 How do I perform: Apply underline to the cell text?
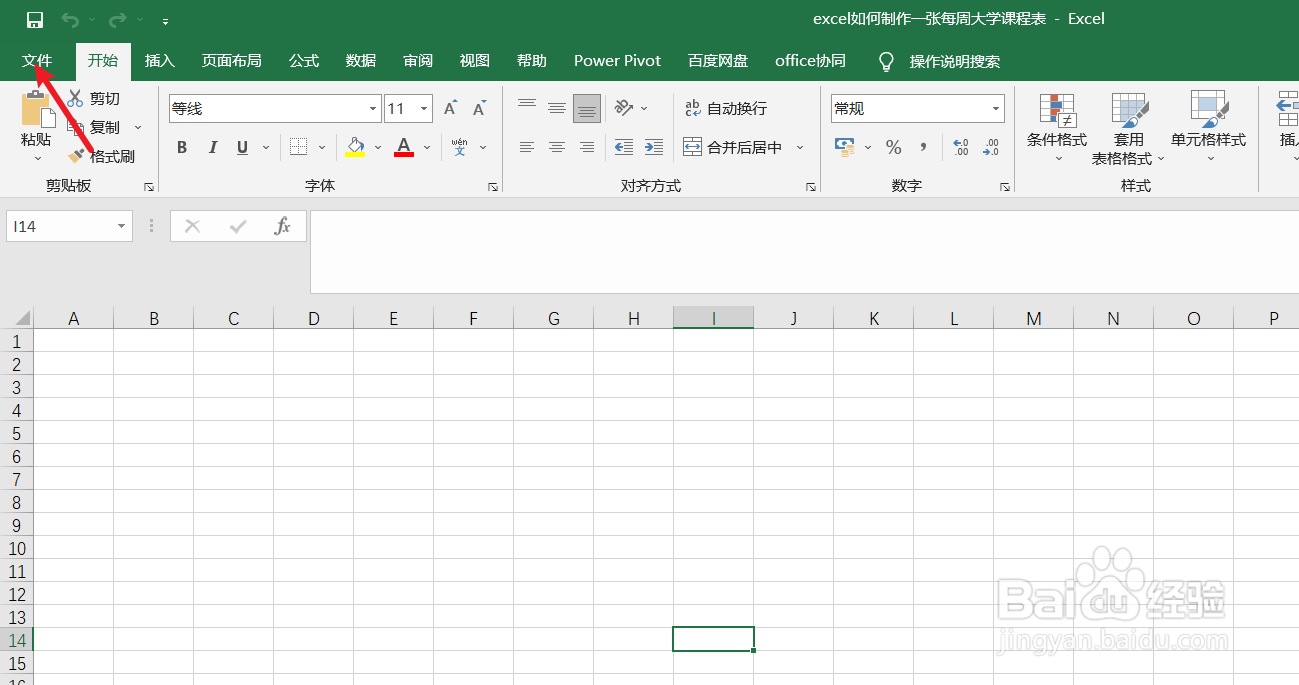pyautogui.click(x=241, y=146)
